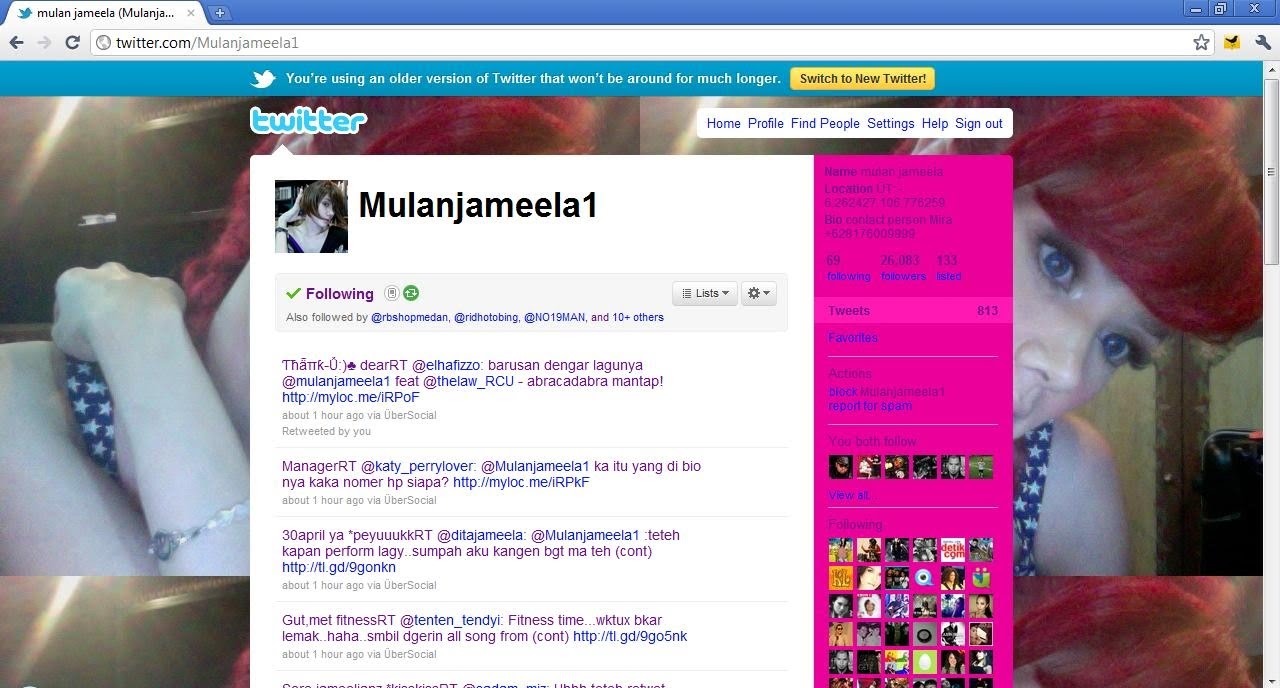
Task: Open timestamp of the first tweet
Action: (323, 415)
